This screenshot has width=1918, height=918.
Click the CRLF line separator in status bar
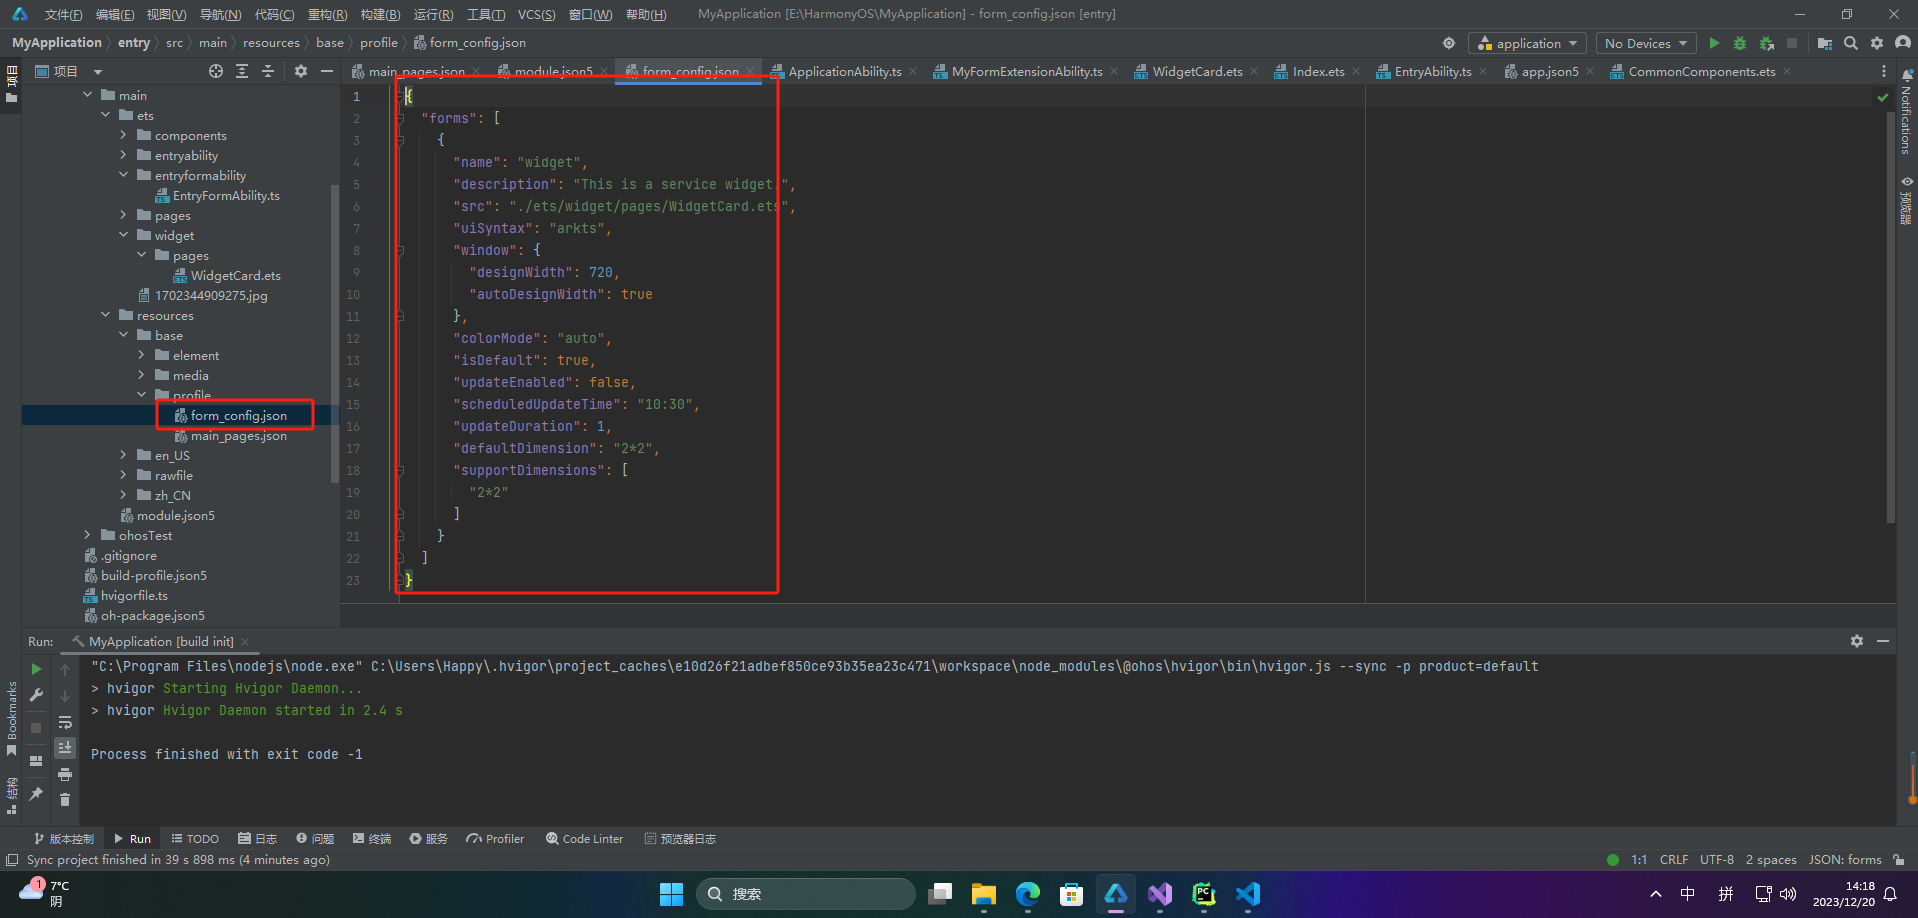[1674, 860]
